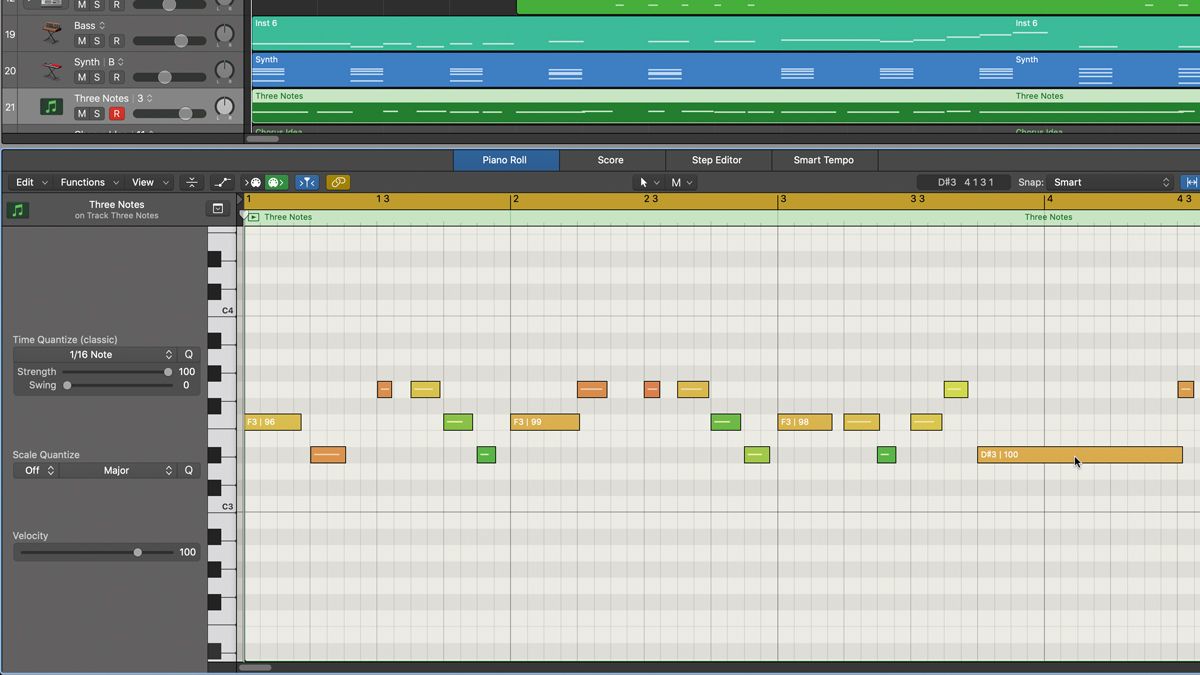
Task: Open the local inspector toggle icon above the keyboard
Action: click(216, 208)
